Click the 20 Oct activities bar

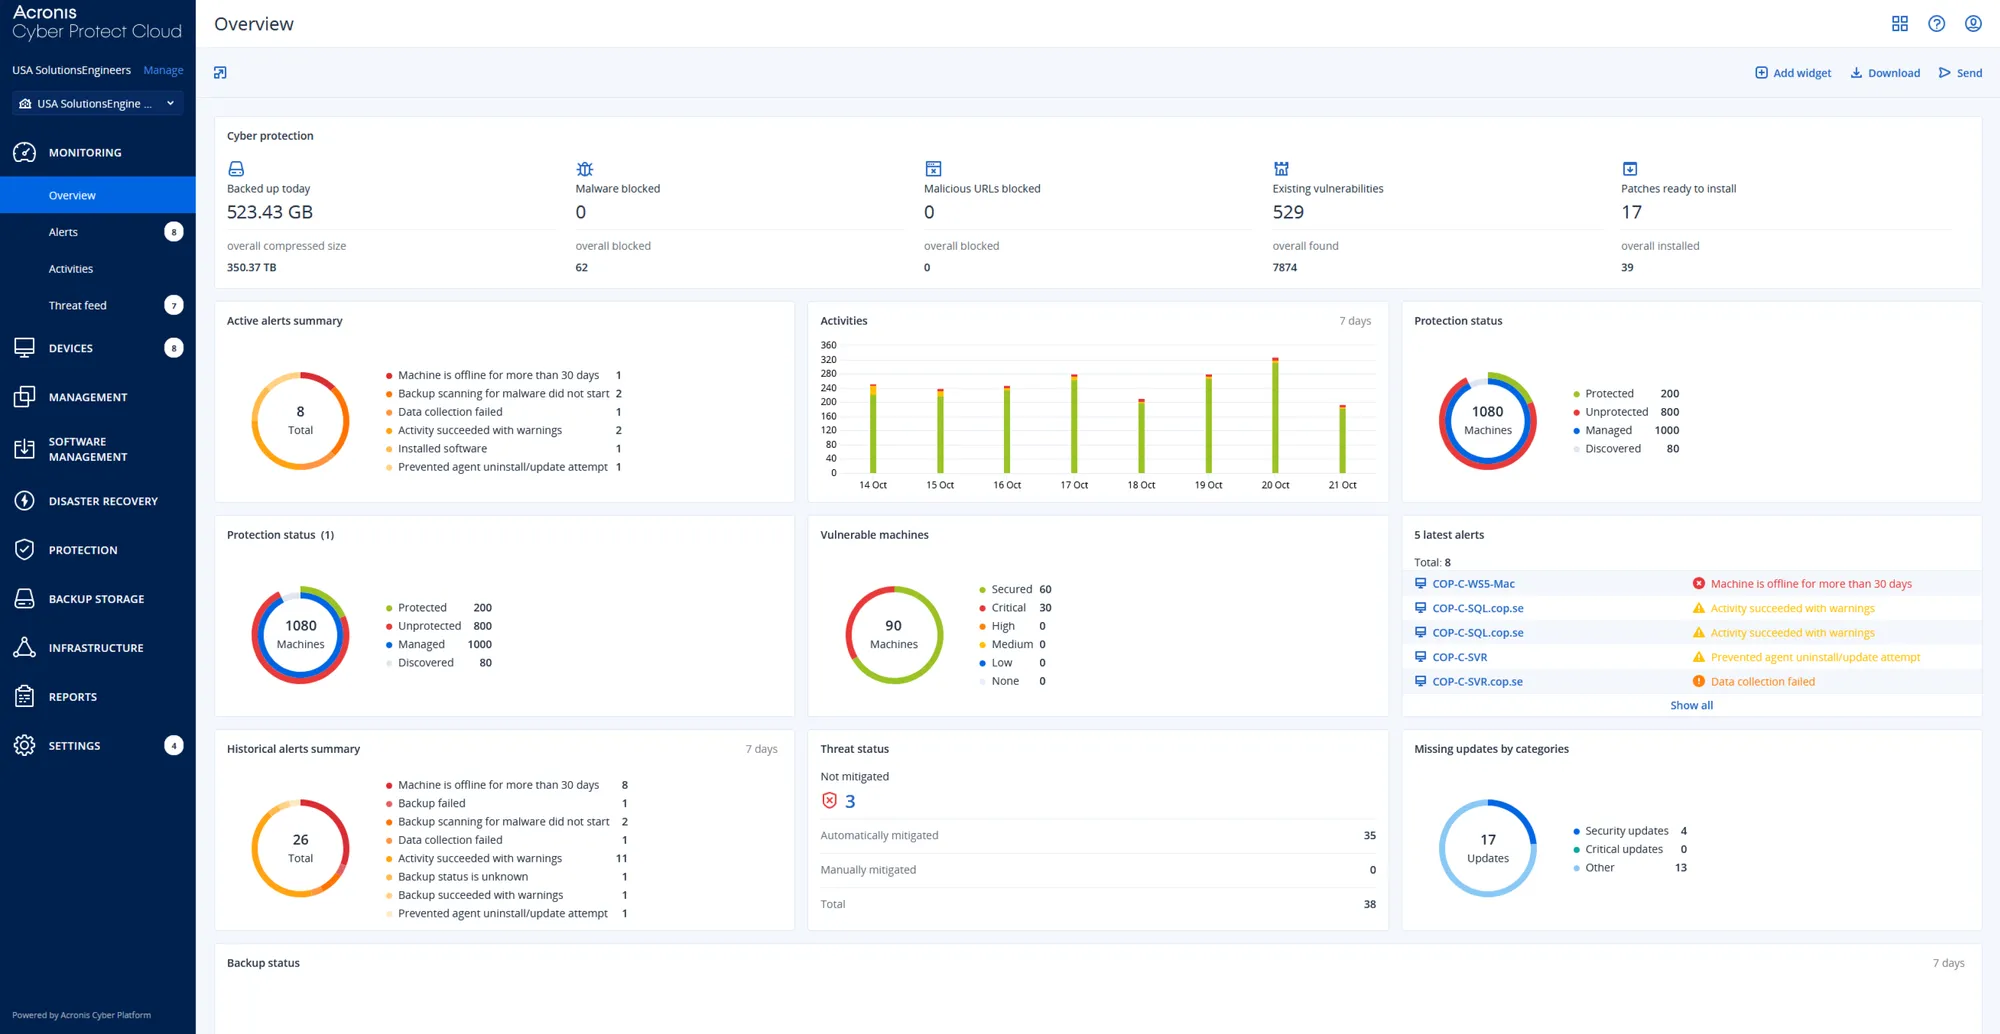pyautogui.click(x=1275, y=416)
